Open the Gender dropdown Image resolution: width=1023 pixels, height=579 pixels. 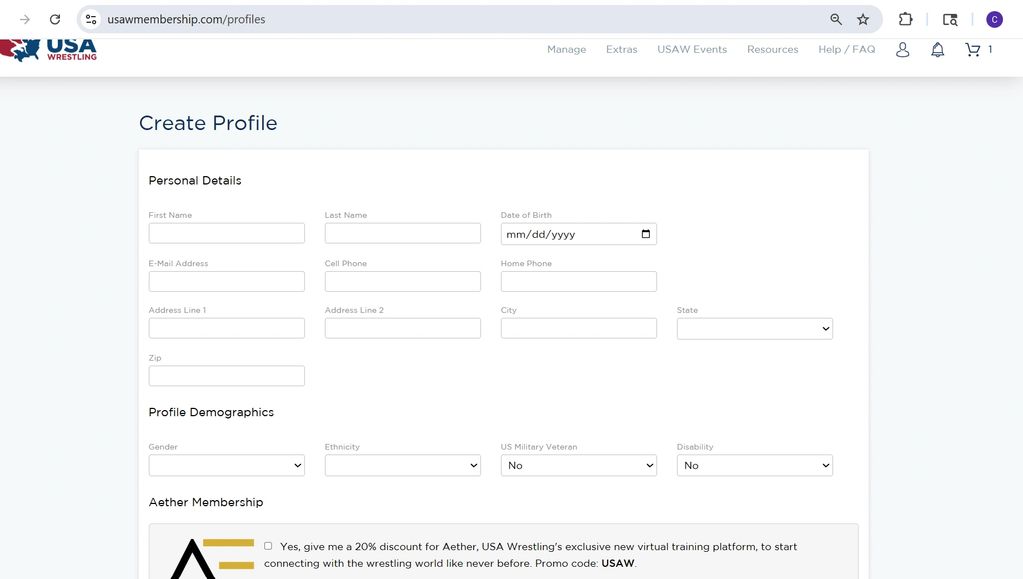226,465
